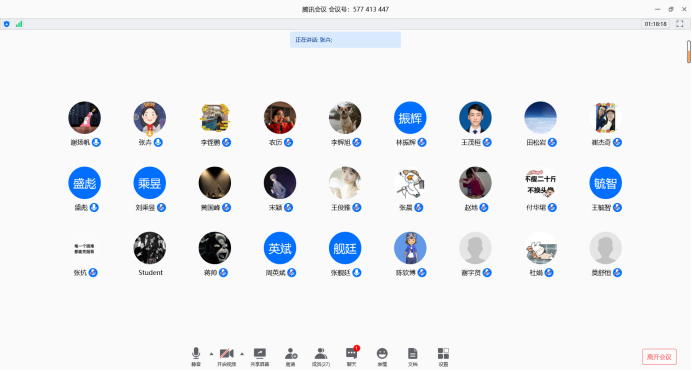The height and width of the screenshot is (371, 692).
Task: Select the blue 毓智 avatar
Action: pos(606,183)
